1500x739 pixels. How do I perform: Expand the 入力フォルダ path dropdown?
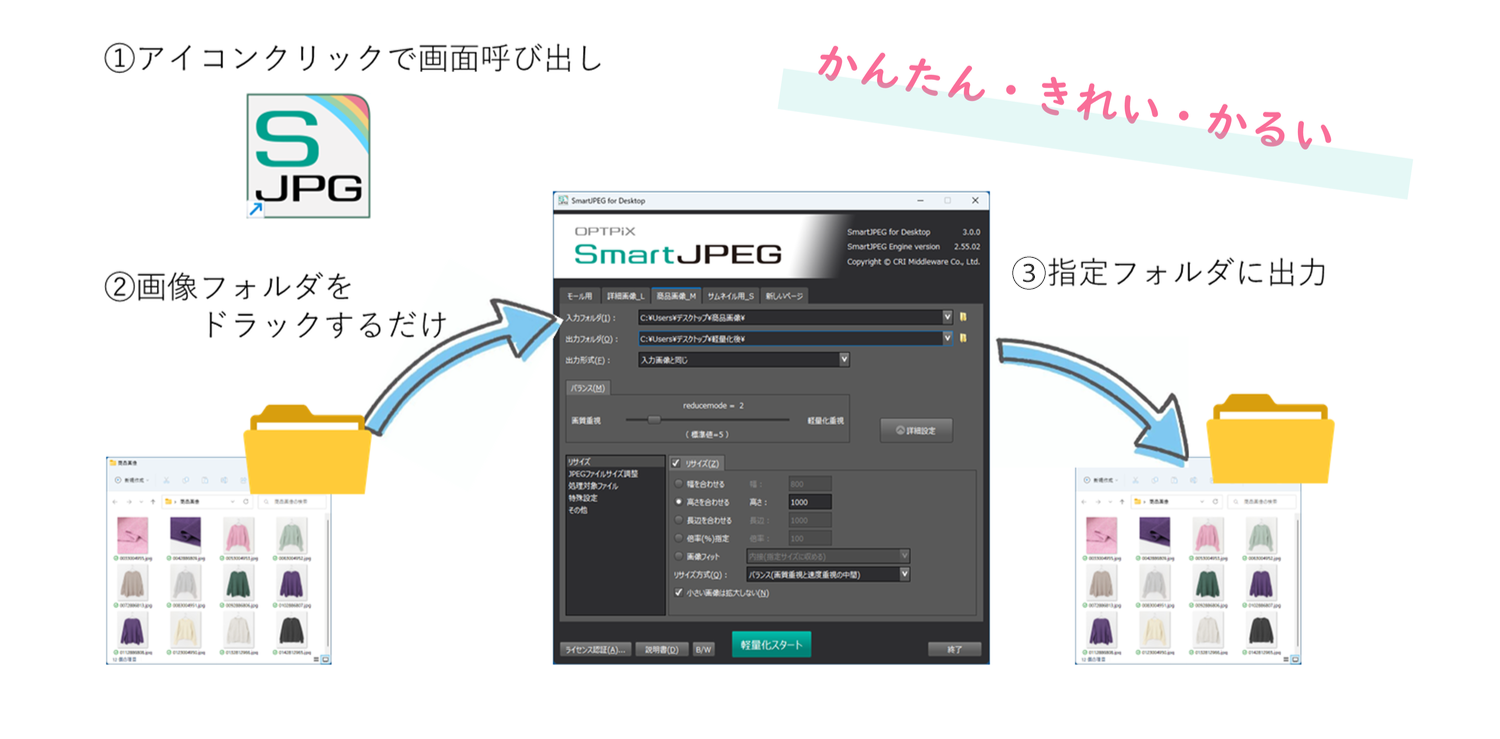pyautogui.click(x=947, y=317)
